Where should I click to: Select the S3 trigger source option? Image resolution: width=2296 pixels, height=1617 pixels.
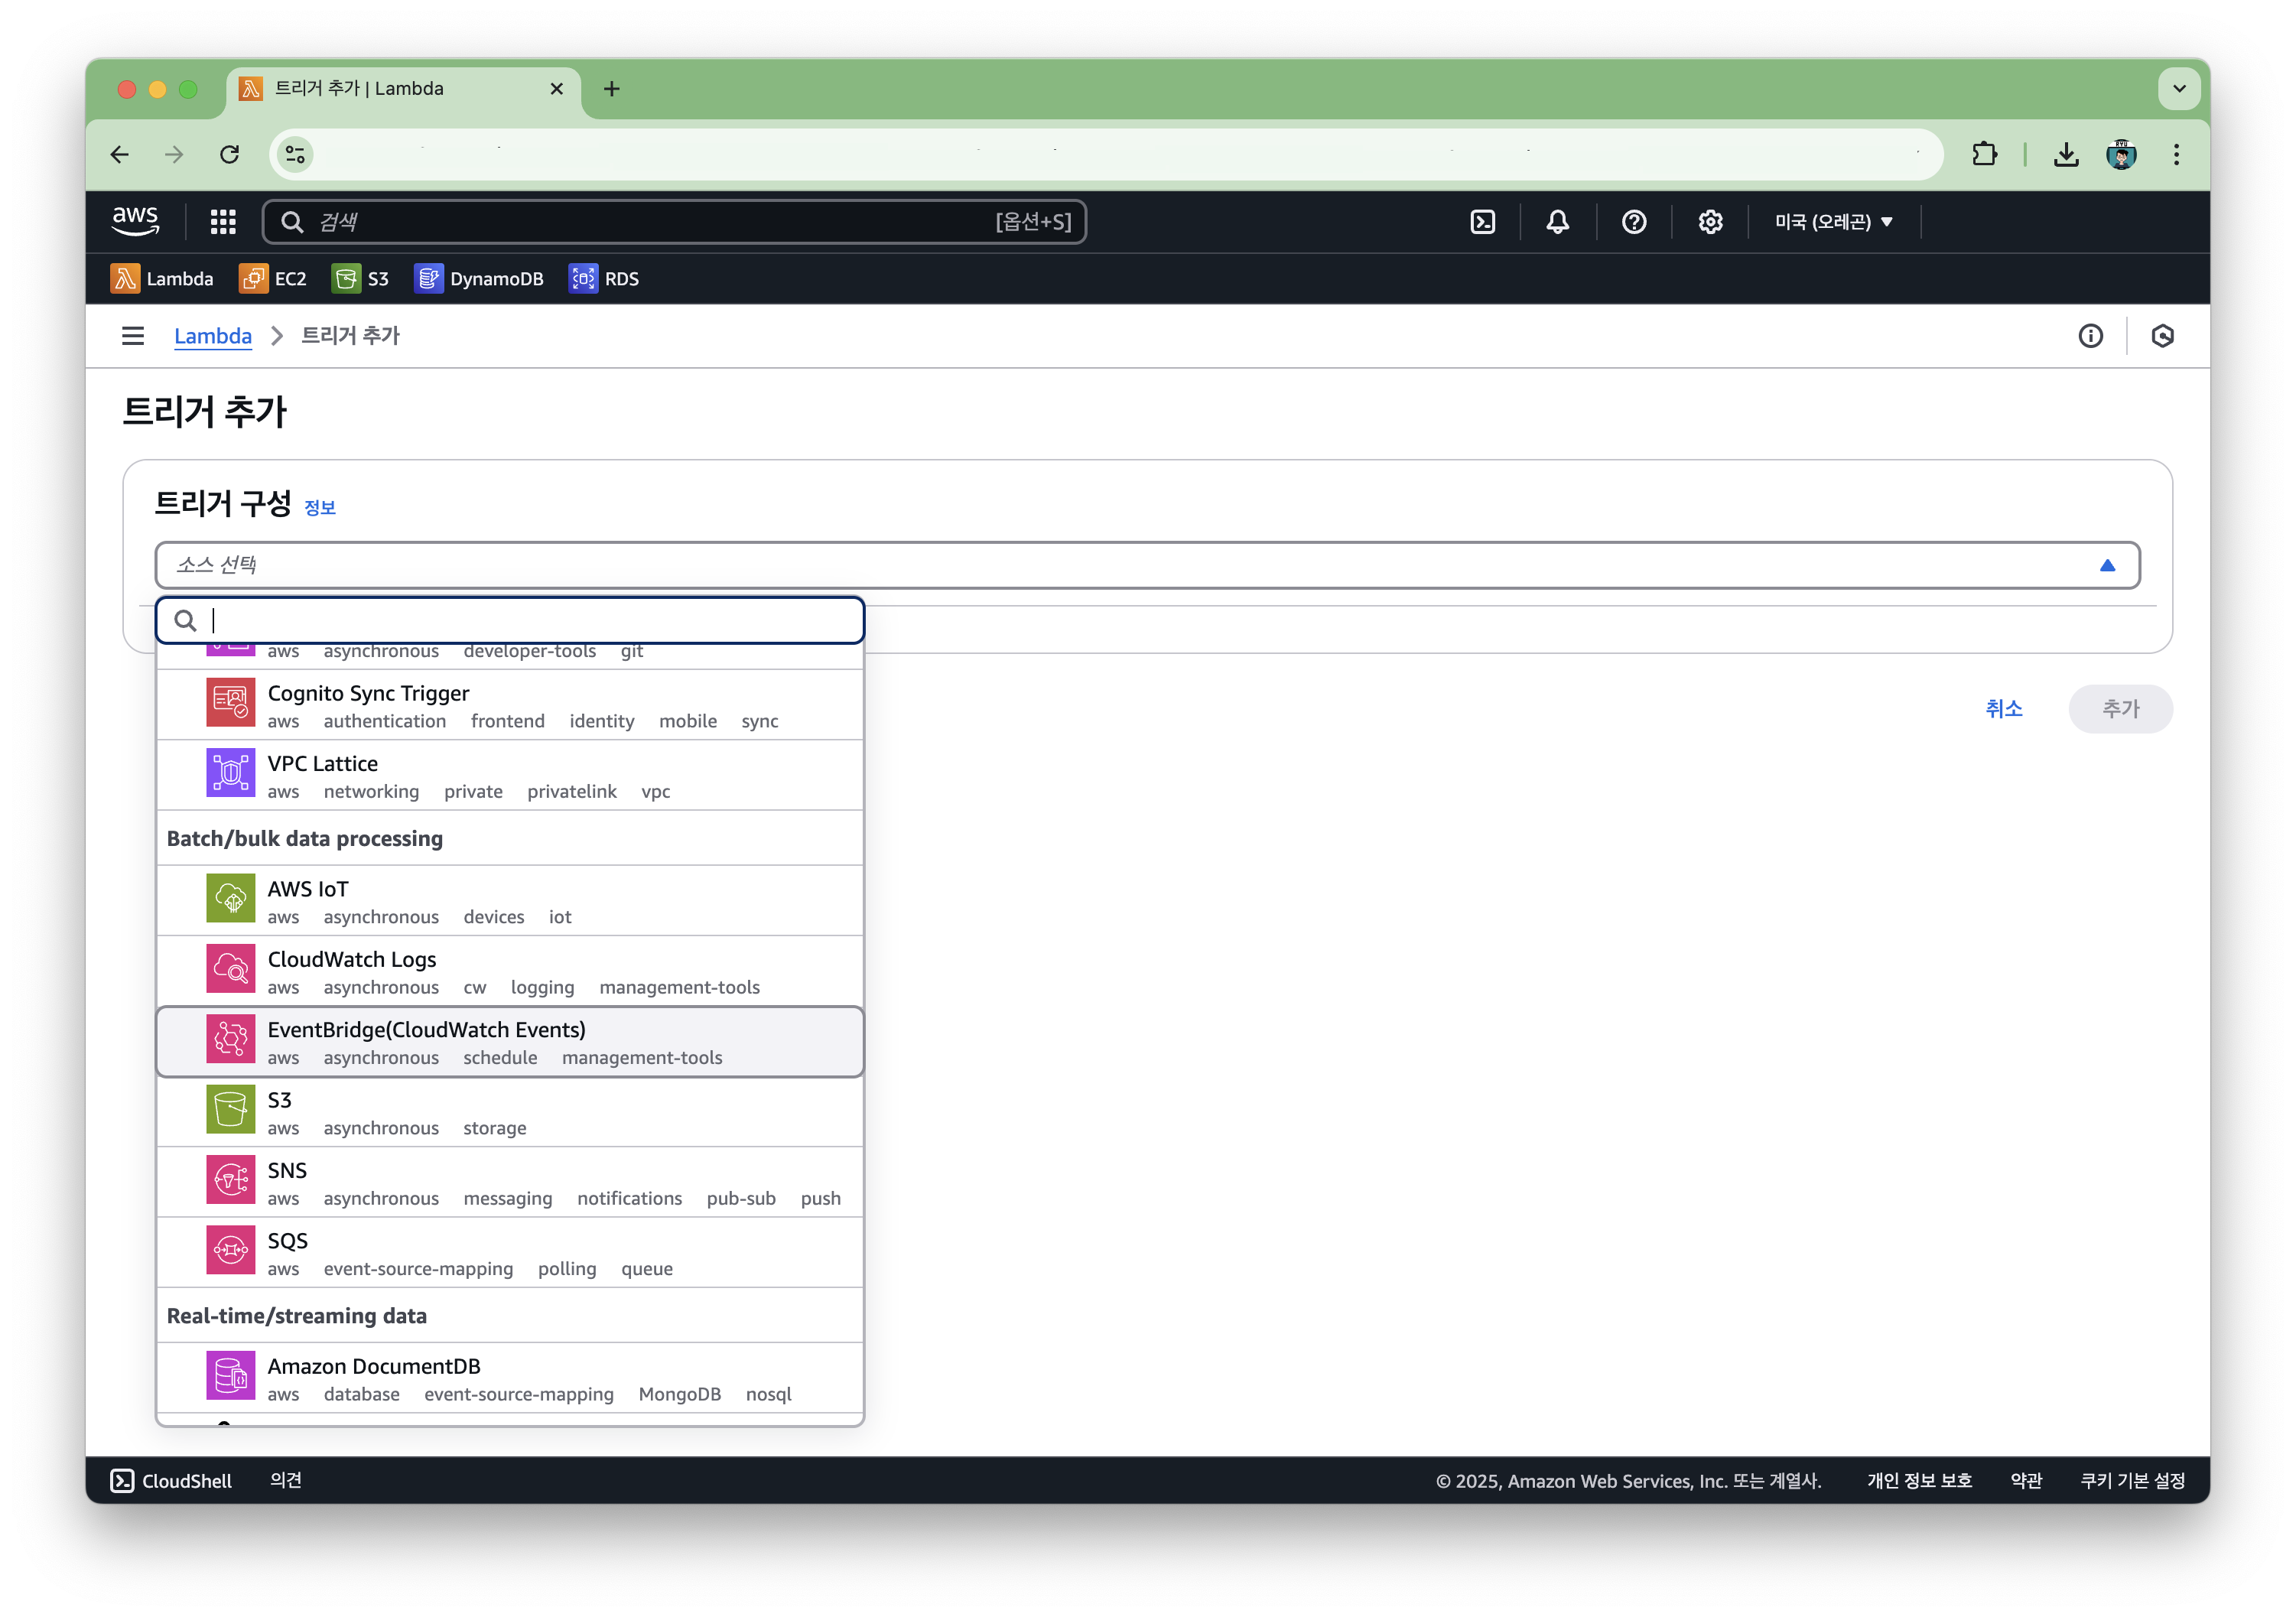click(510, 1112)
